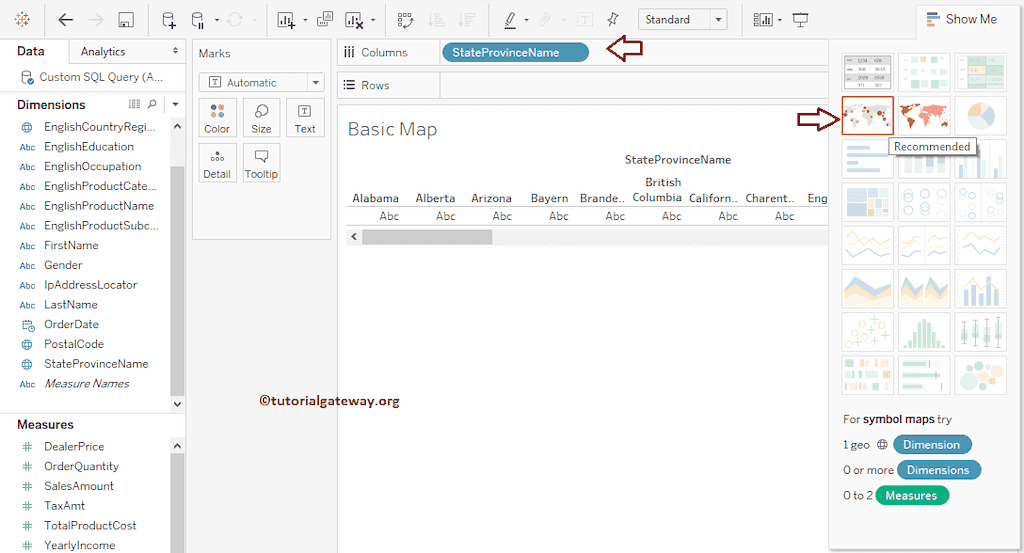Open the Analytics tab options arrows
This screenshot has width=1024, height=553.
coord(175,51)
